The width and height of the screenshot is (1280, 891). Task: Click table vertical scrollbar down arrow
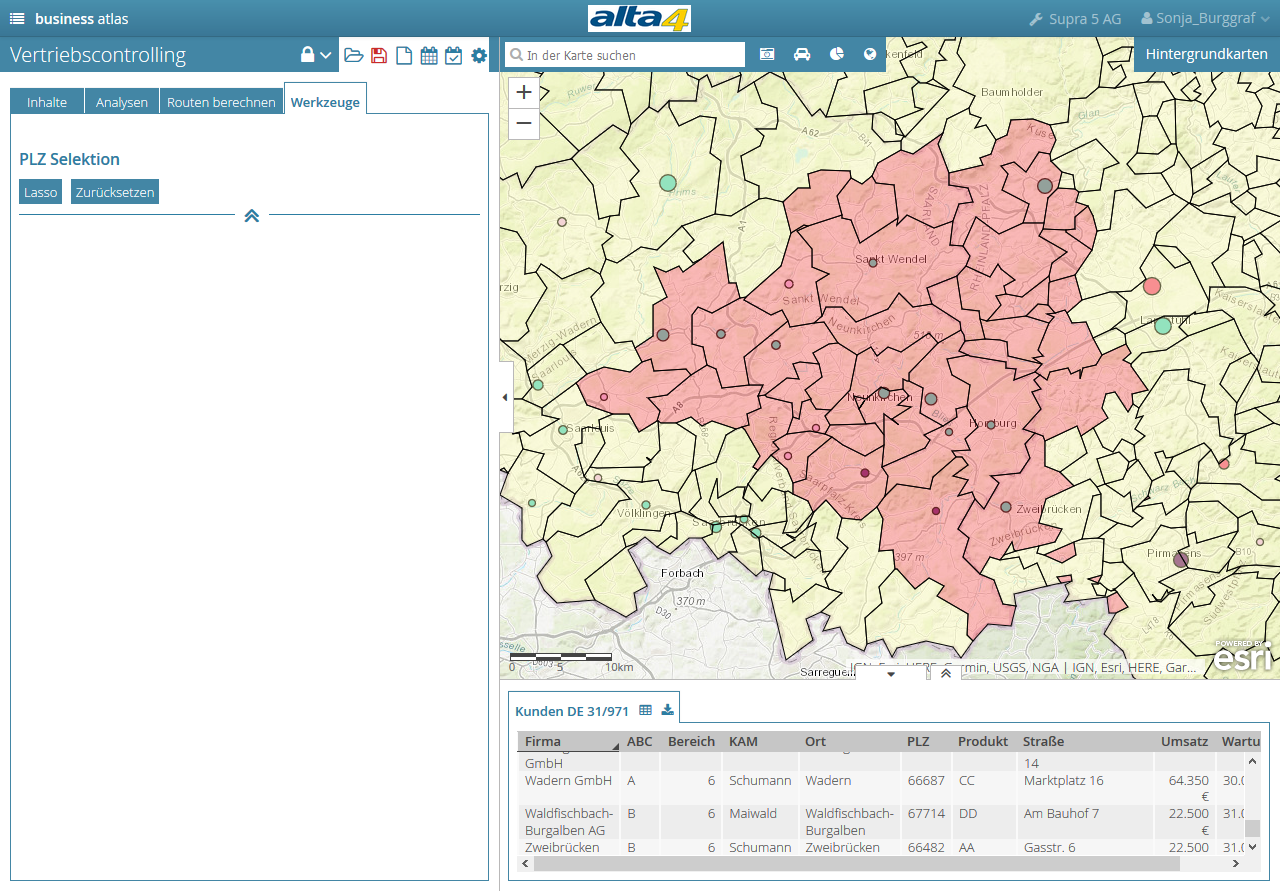click(1252, 848)
